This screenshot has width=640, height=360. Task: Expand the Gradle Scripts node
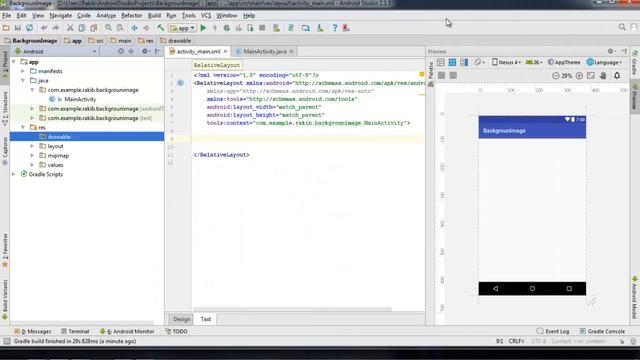pyautogui.click(x=14, y=174)
